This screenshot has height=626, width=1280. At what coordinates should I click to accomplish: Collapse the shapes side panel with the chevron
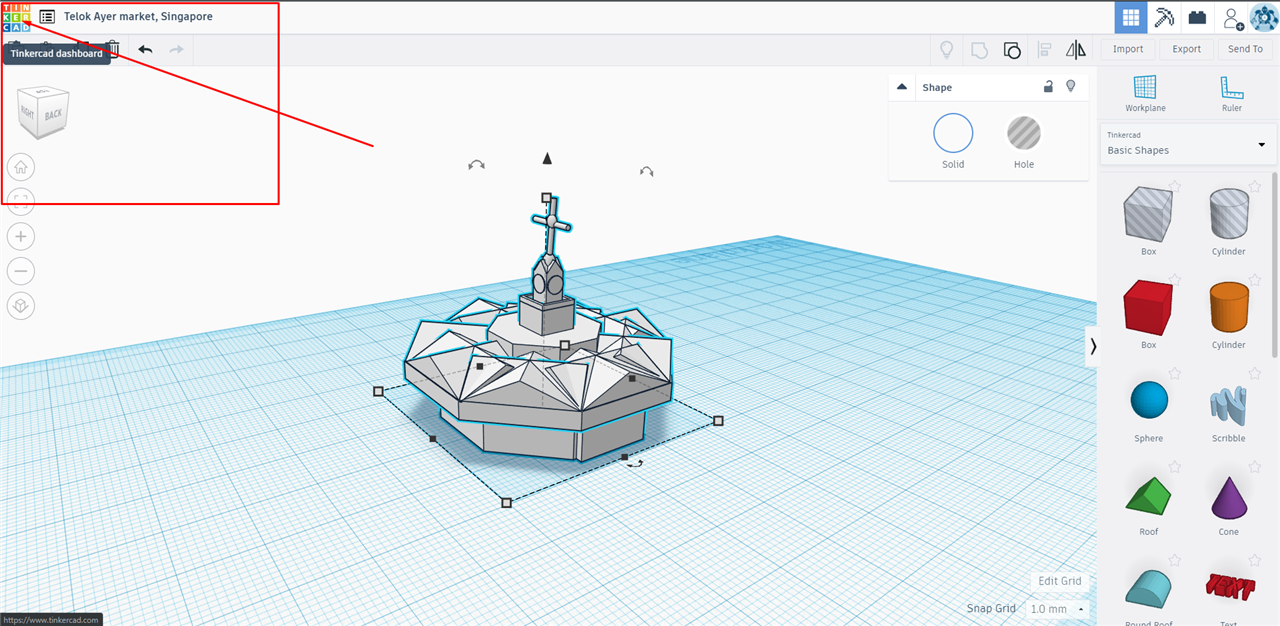click(x=1093, y=346)
